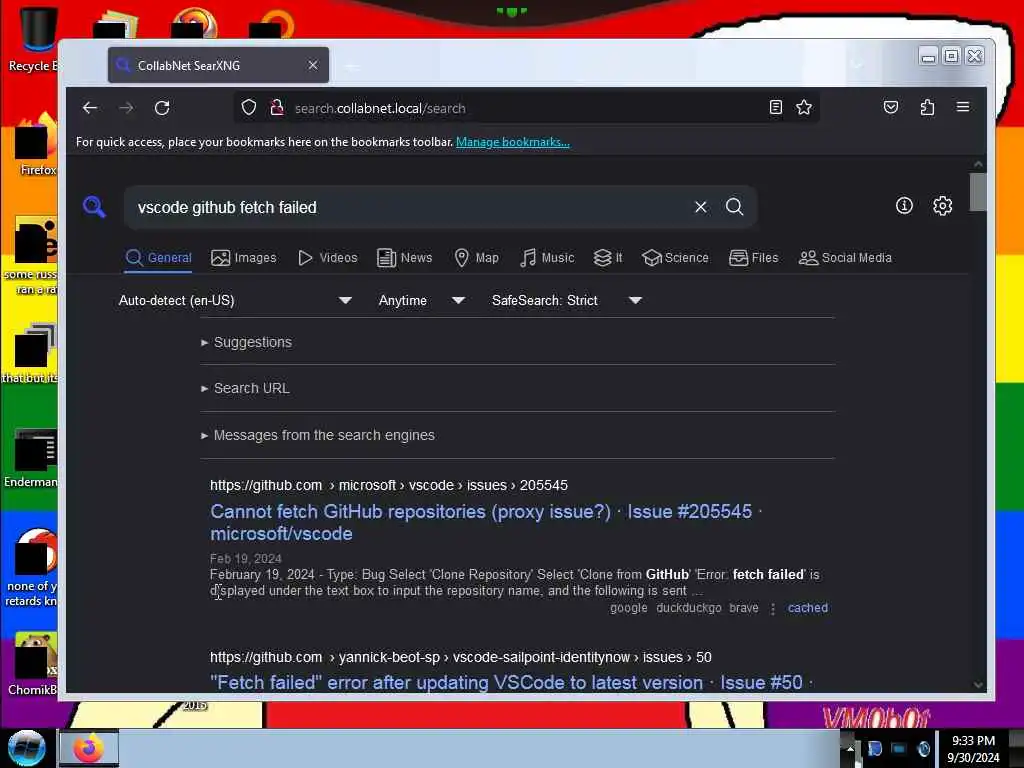Click the volume speaker tray icon
This screenshot has width=1024, height=768.
tap(923, 749)
